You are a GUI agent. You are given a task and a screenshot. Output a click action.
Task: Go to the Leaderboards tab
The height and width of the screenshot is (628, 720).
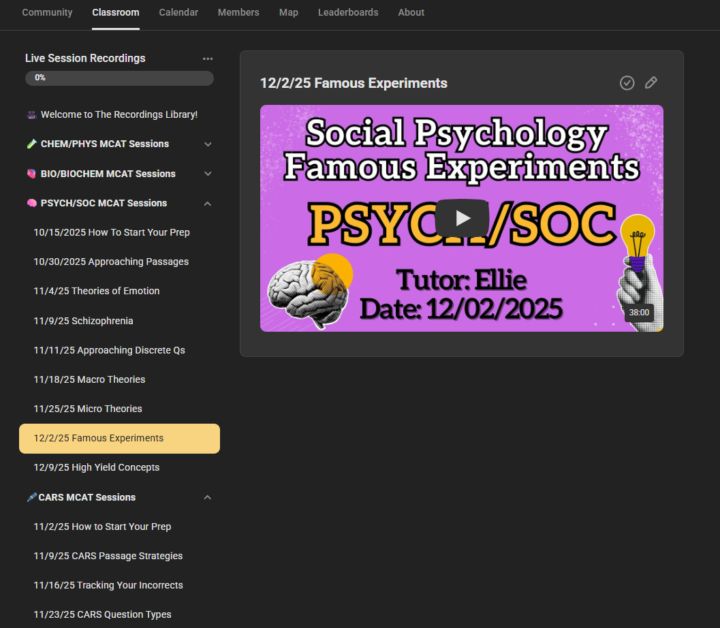pos(348,12)
